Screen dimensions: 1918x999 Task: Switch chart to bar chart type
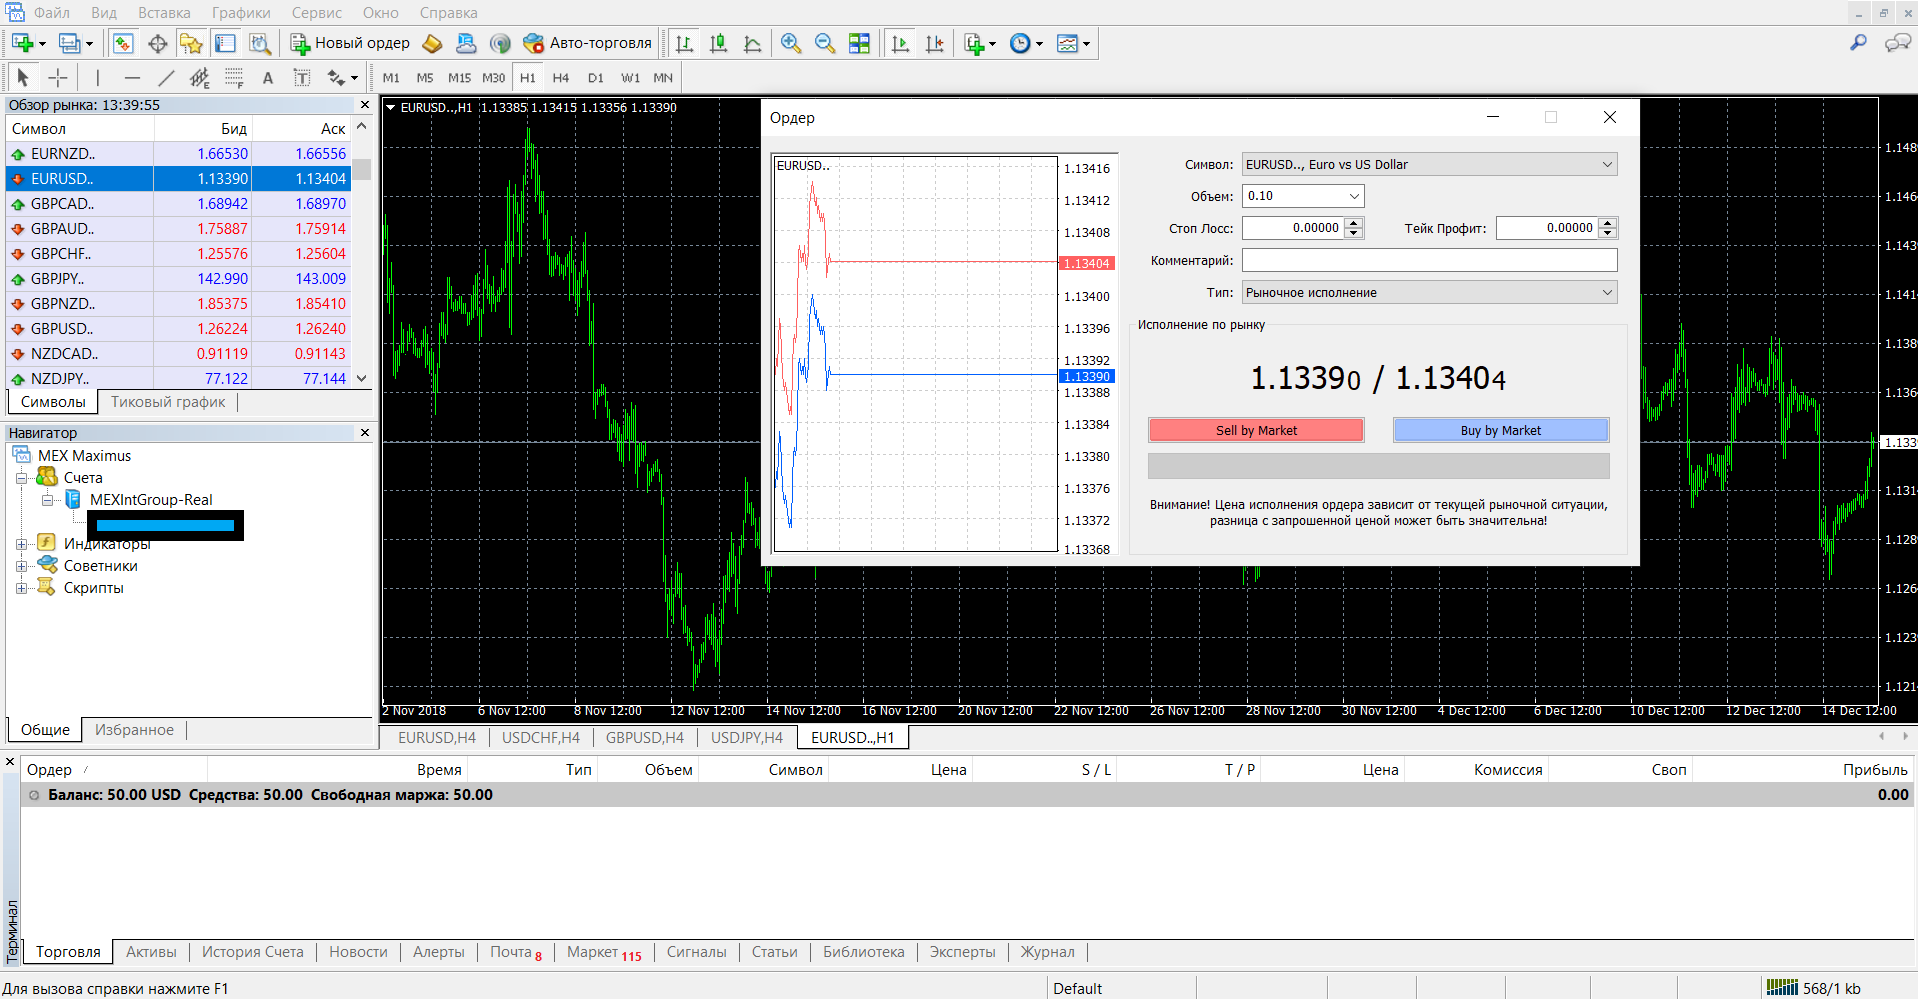click(684, 43)
